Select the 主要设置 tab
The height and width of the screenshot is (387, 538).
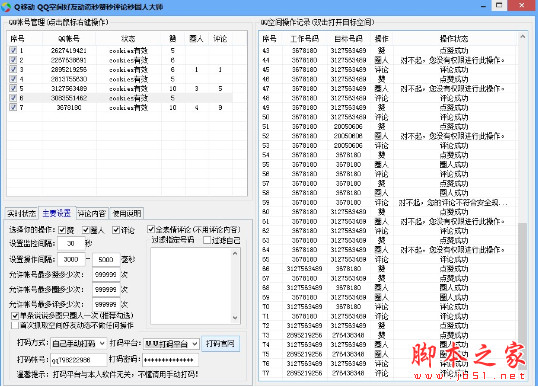[x=57, y=213]
